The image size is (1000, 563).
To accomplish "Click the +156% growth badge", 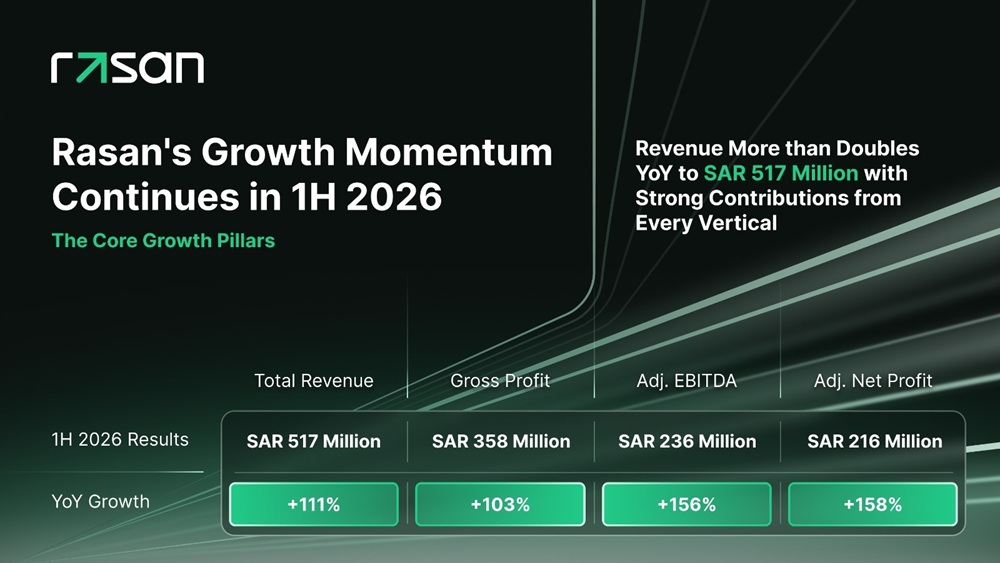I will point(687,504).
